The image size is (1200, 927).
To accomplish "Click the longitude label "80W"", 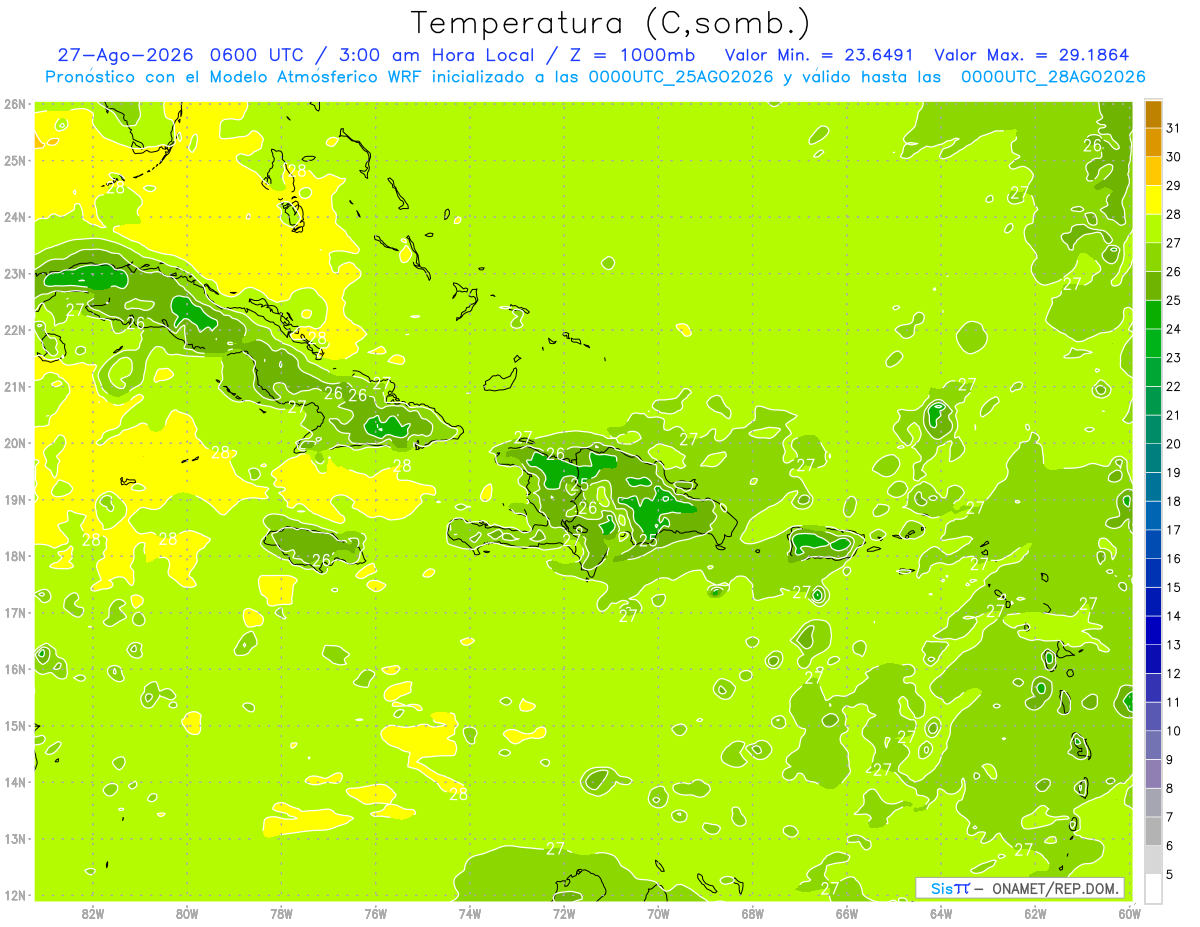I will (187, 913).
